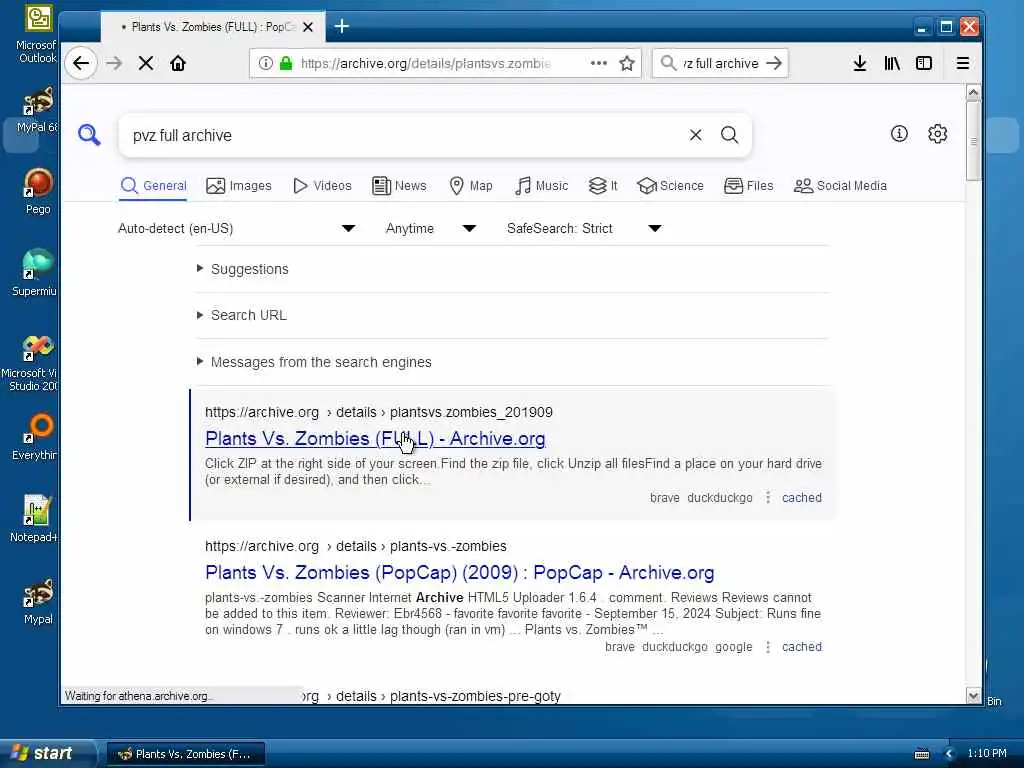
Task: Open search preferences gear icon
Action: (x=938, y=134)
